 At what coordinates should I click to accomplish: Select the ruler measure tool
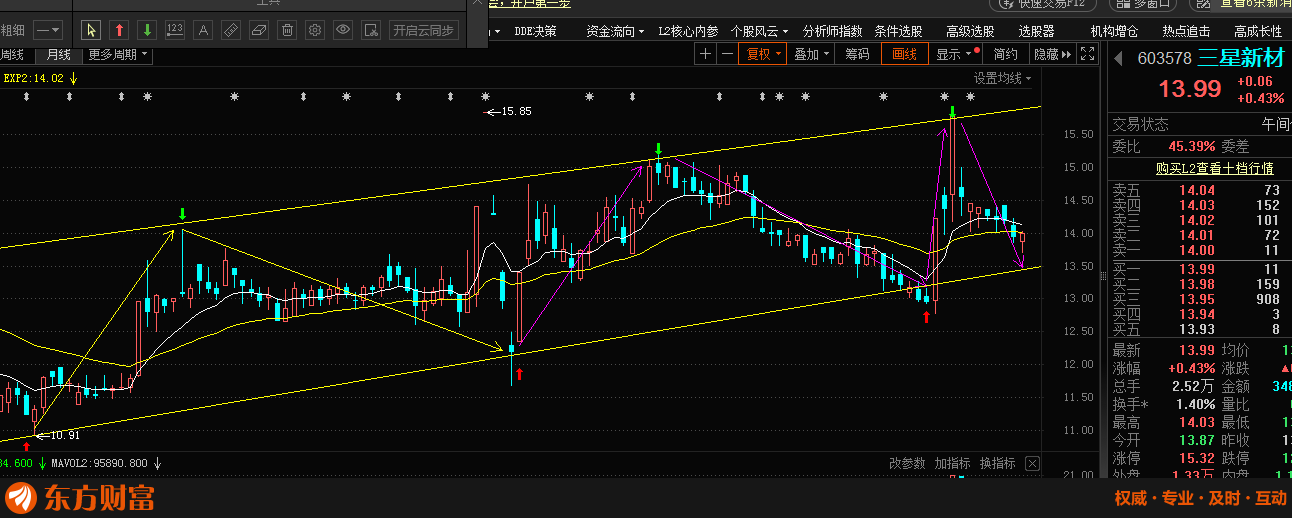[231, 30]
